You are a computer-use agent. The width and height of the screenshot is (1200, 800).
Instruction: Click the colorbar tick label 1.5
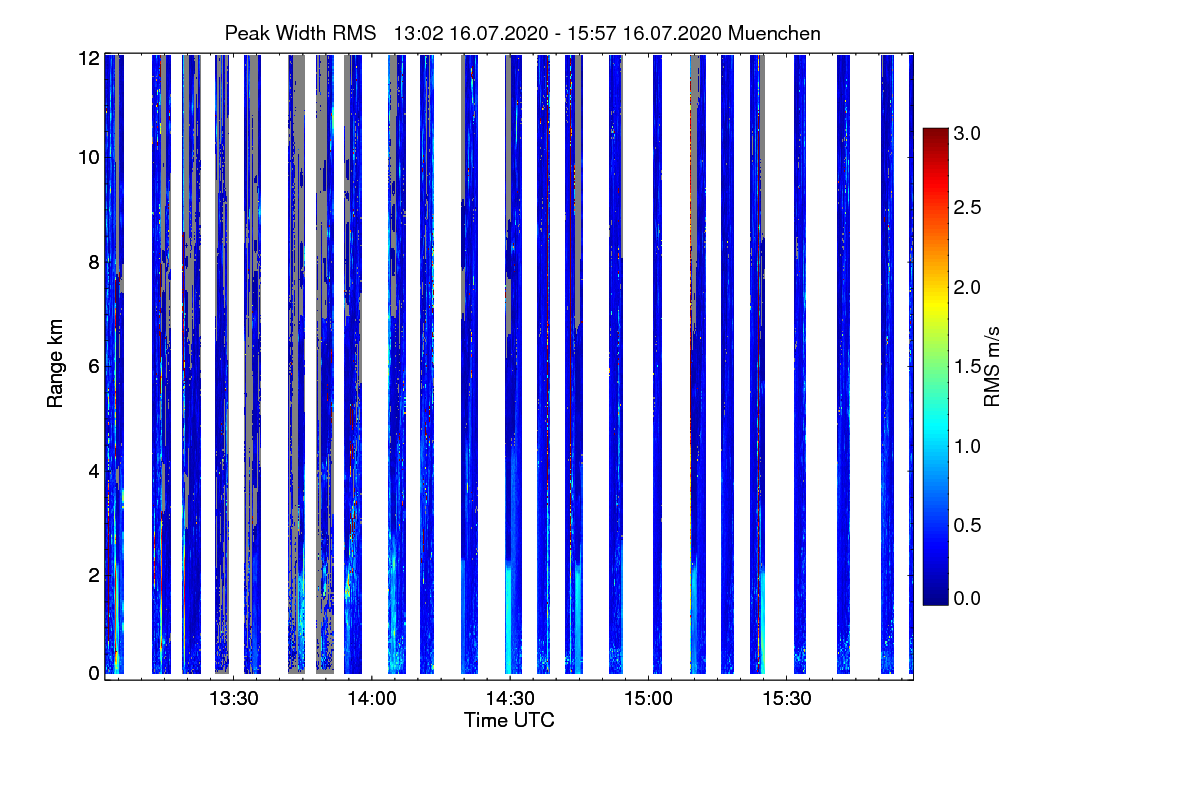(966, 367)
